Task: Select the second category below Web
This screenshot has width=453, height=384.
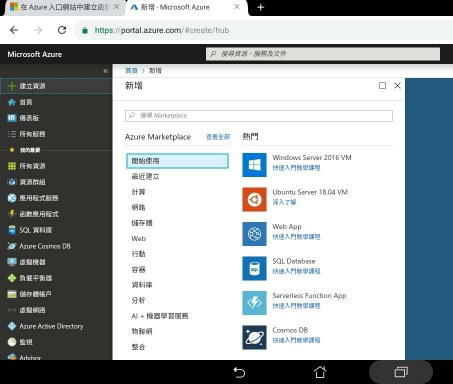Action: pos(138,269)
